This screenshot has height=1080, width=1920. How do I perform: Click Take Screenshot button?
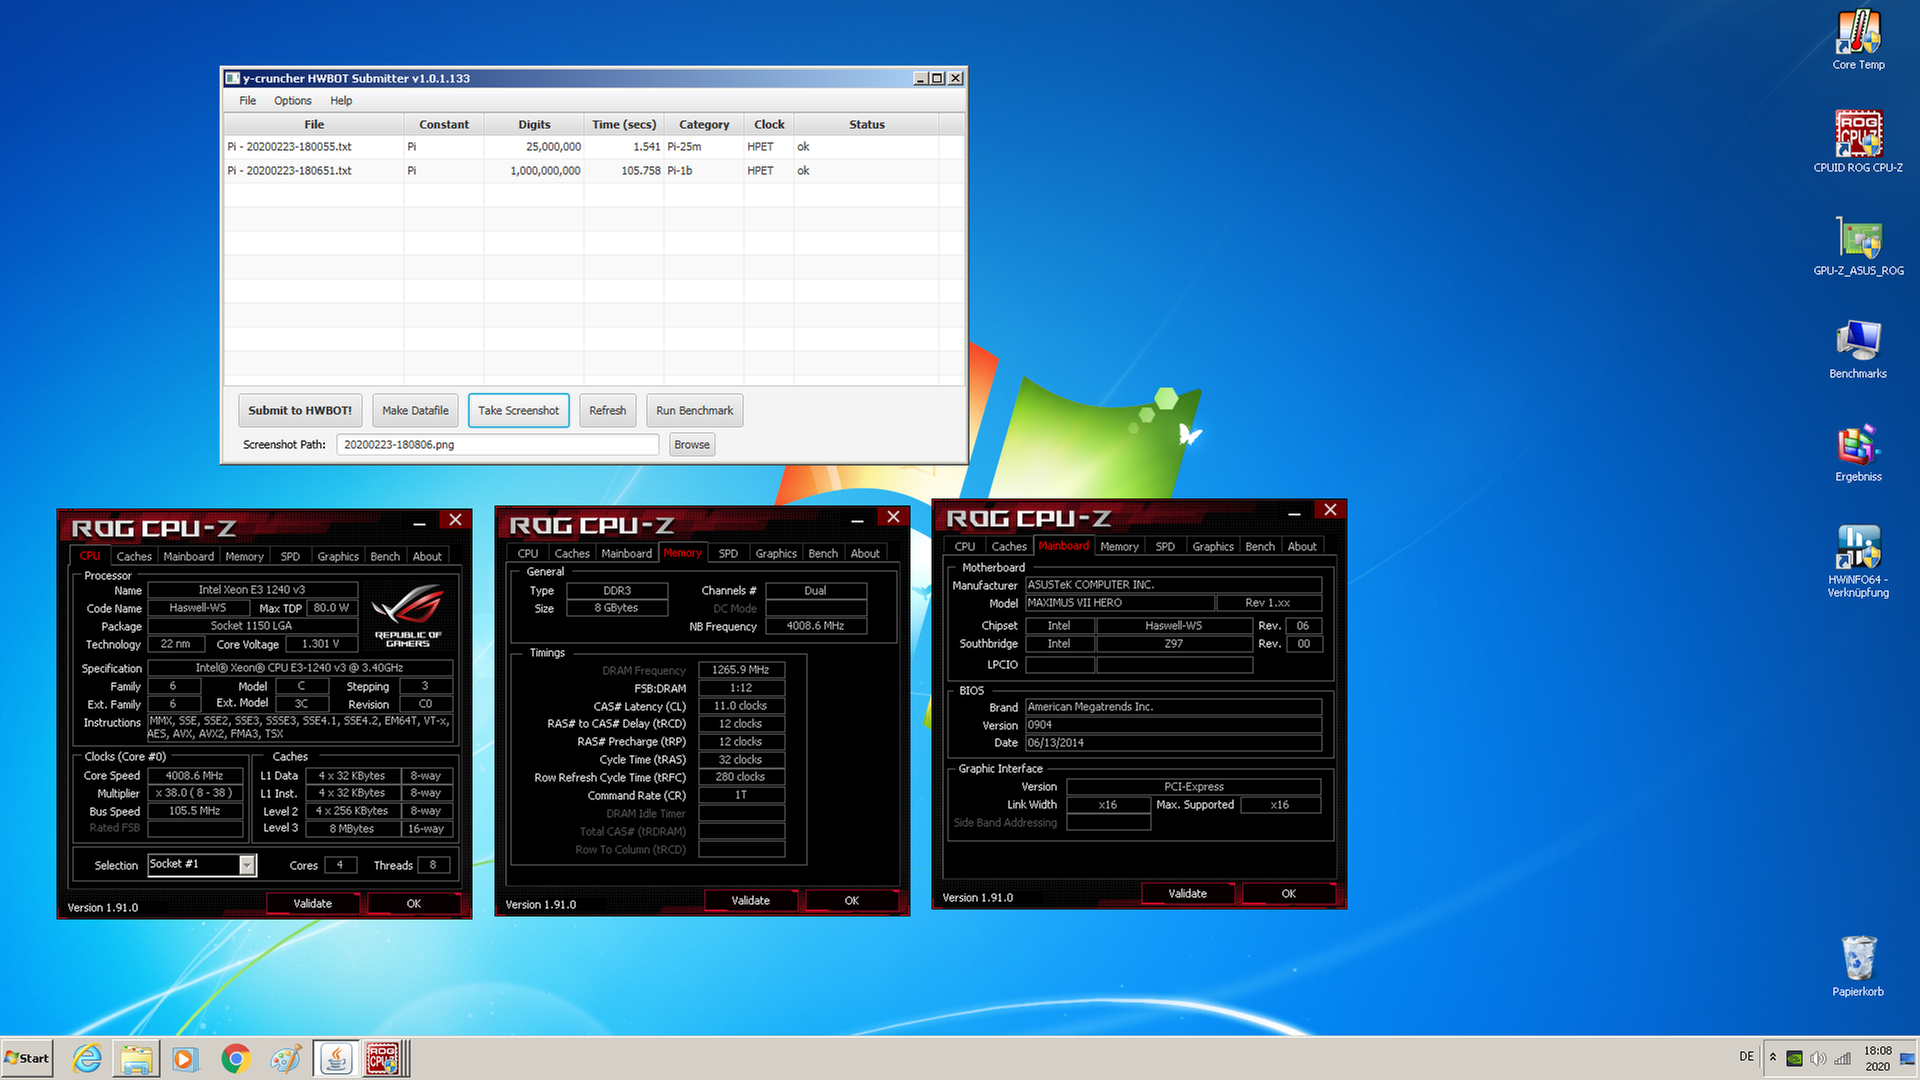(518, 410)
